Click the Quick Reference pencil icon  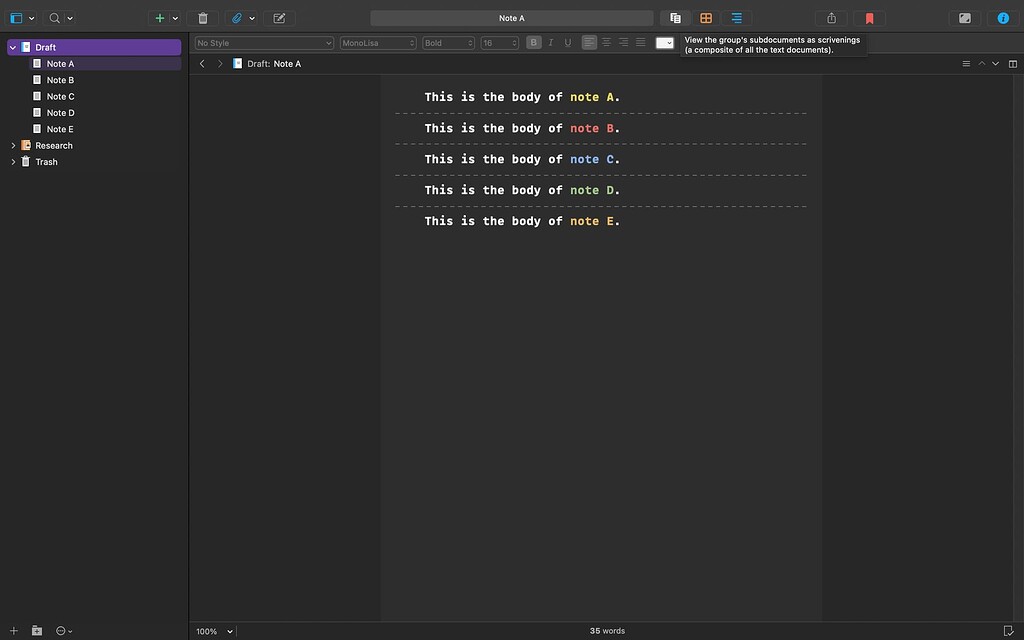280,18
